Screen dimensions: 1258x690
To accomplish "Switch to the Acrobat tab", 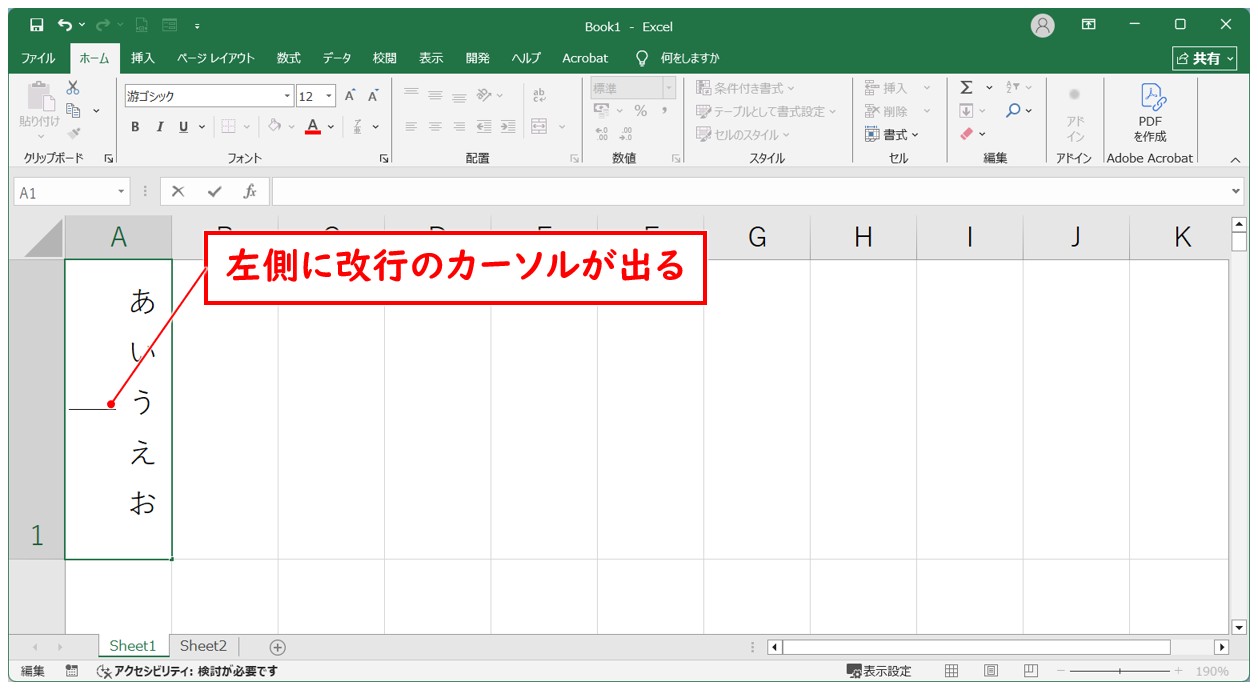I will tap(585, 58).
